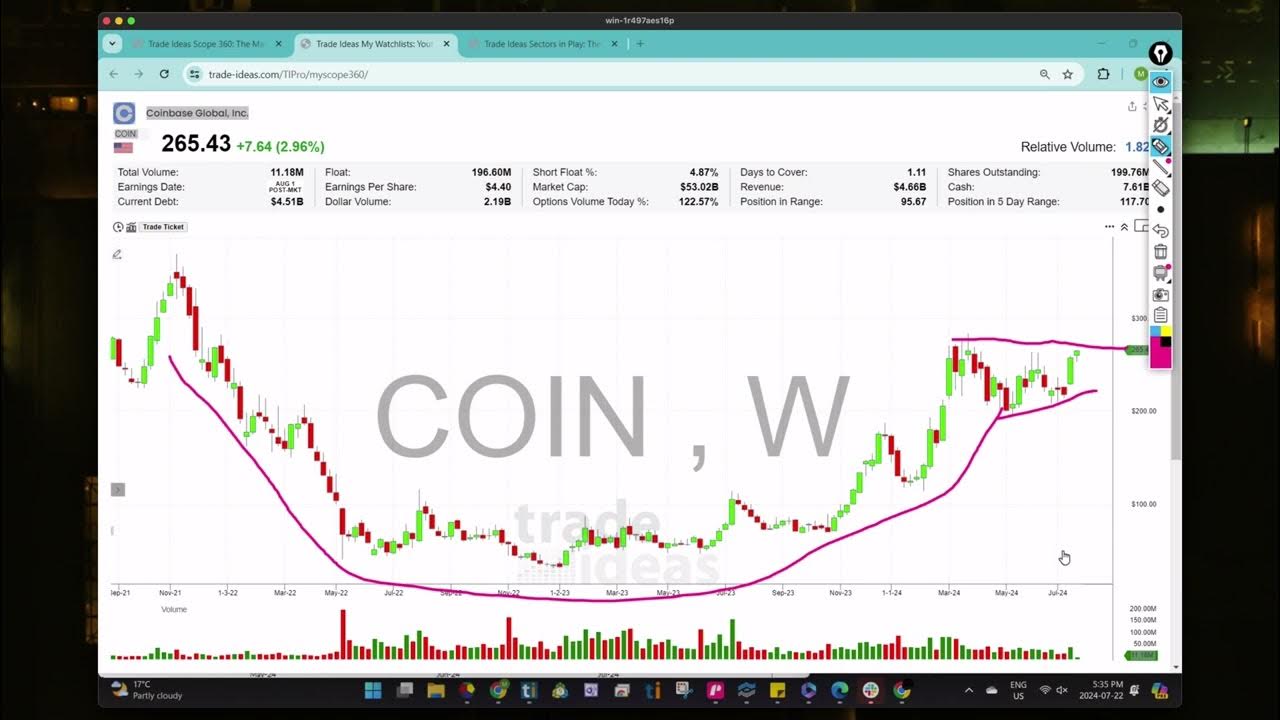Select the highlighted marker tool in the annotation toolbar

click(1160, 146)
